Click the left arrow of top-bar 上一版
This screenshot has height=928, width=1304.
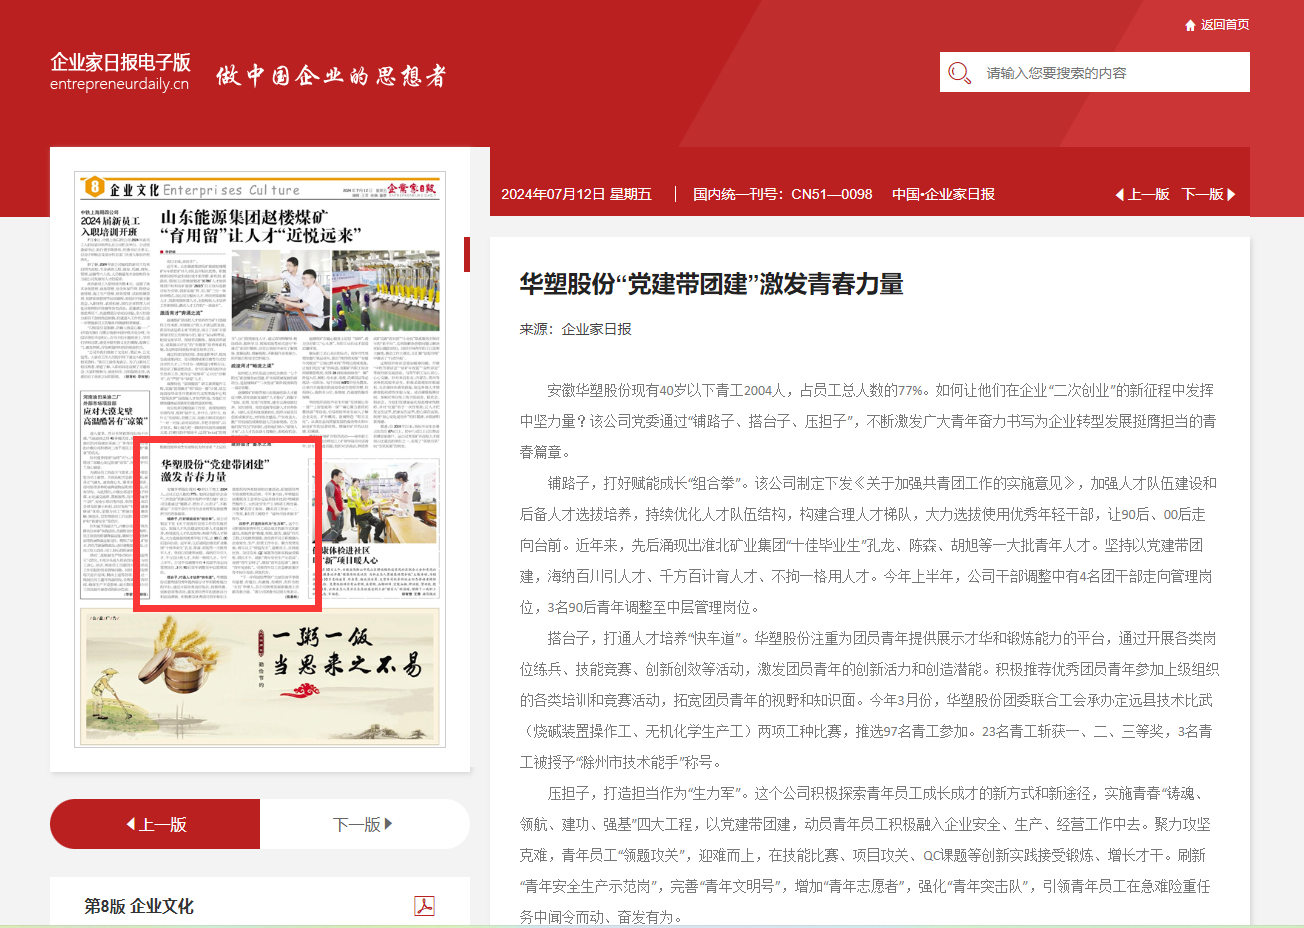click(1120, 194)
